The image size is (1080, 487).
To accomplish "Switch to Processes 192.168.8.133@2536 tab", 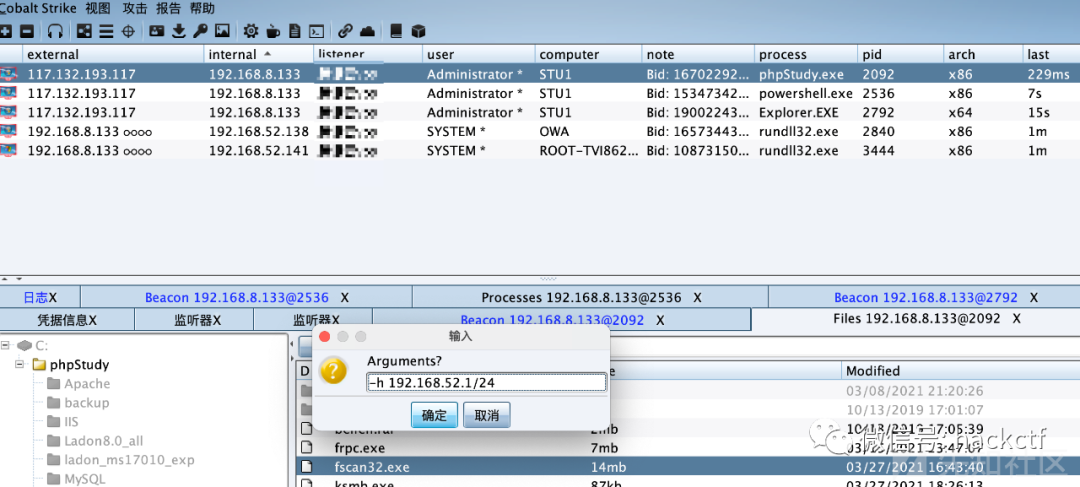I will pos(590,298).
